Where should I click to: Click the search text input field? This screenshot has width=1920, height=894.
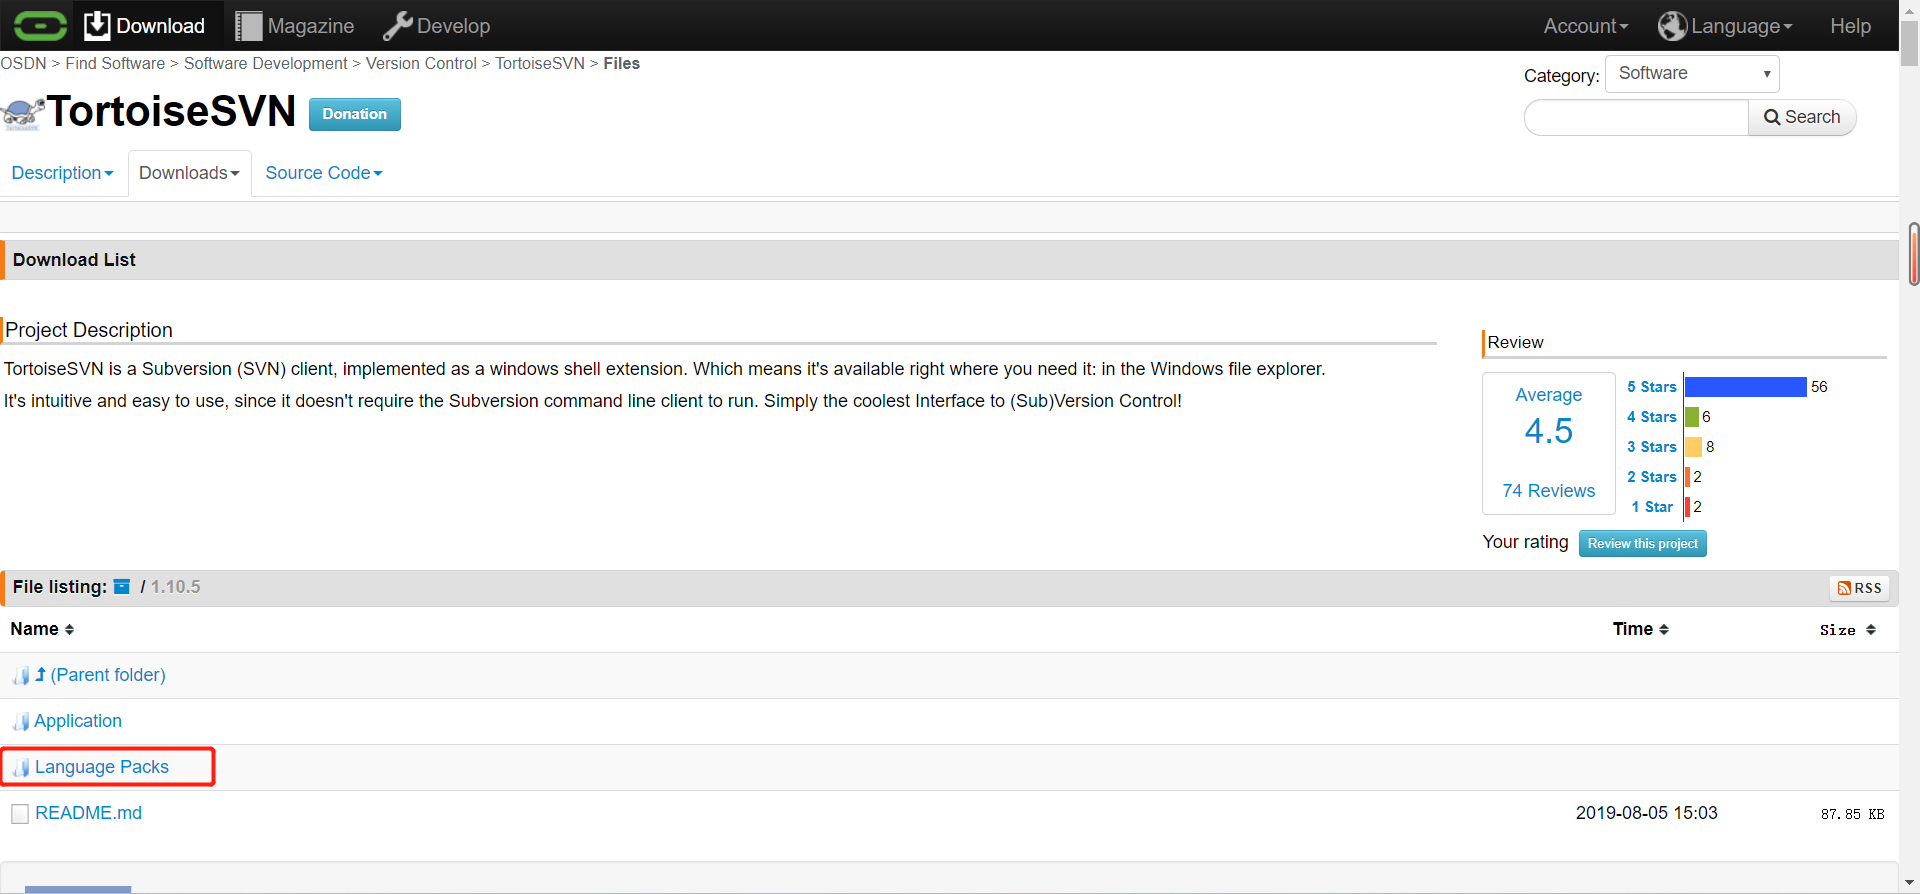pos(1636,118)
